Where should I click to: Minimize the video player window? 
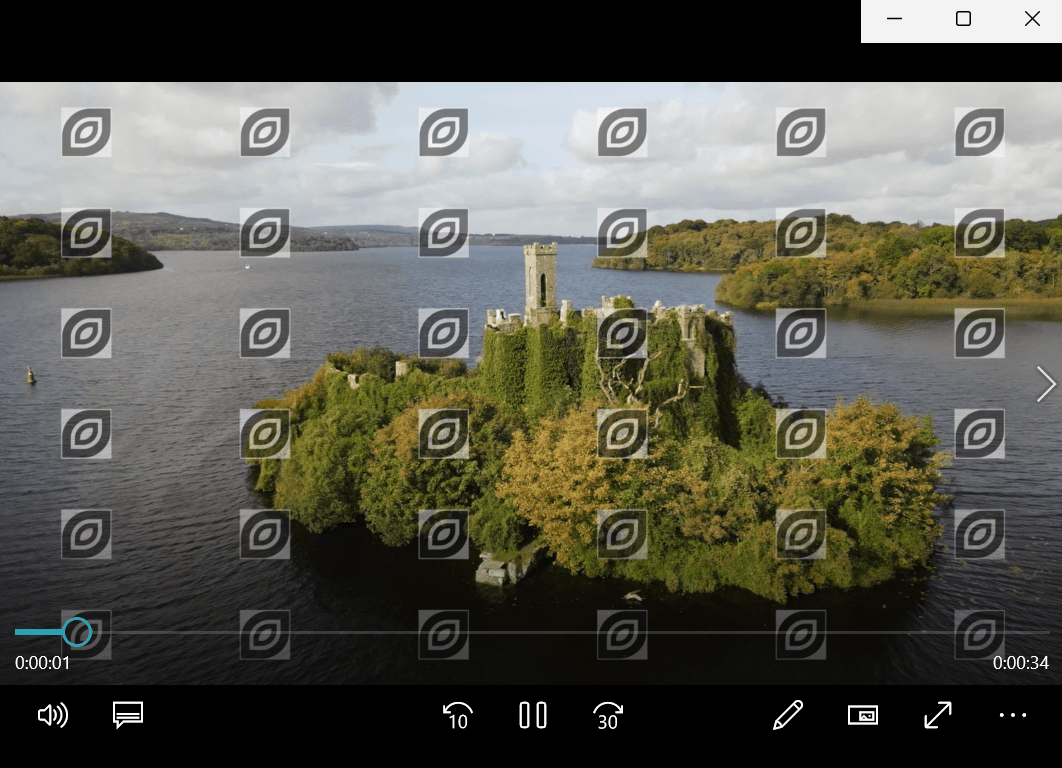(895, 19)
